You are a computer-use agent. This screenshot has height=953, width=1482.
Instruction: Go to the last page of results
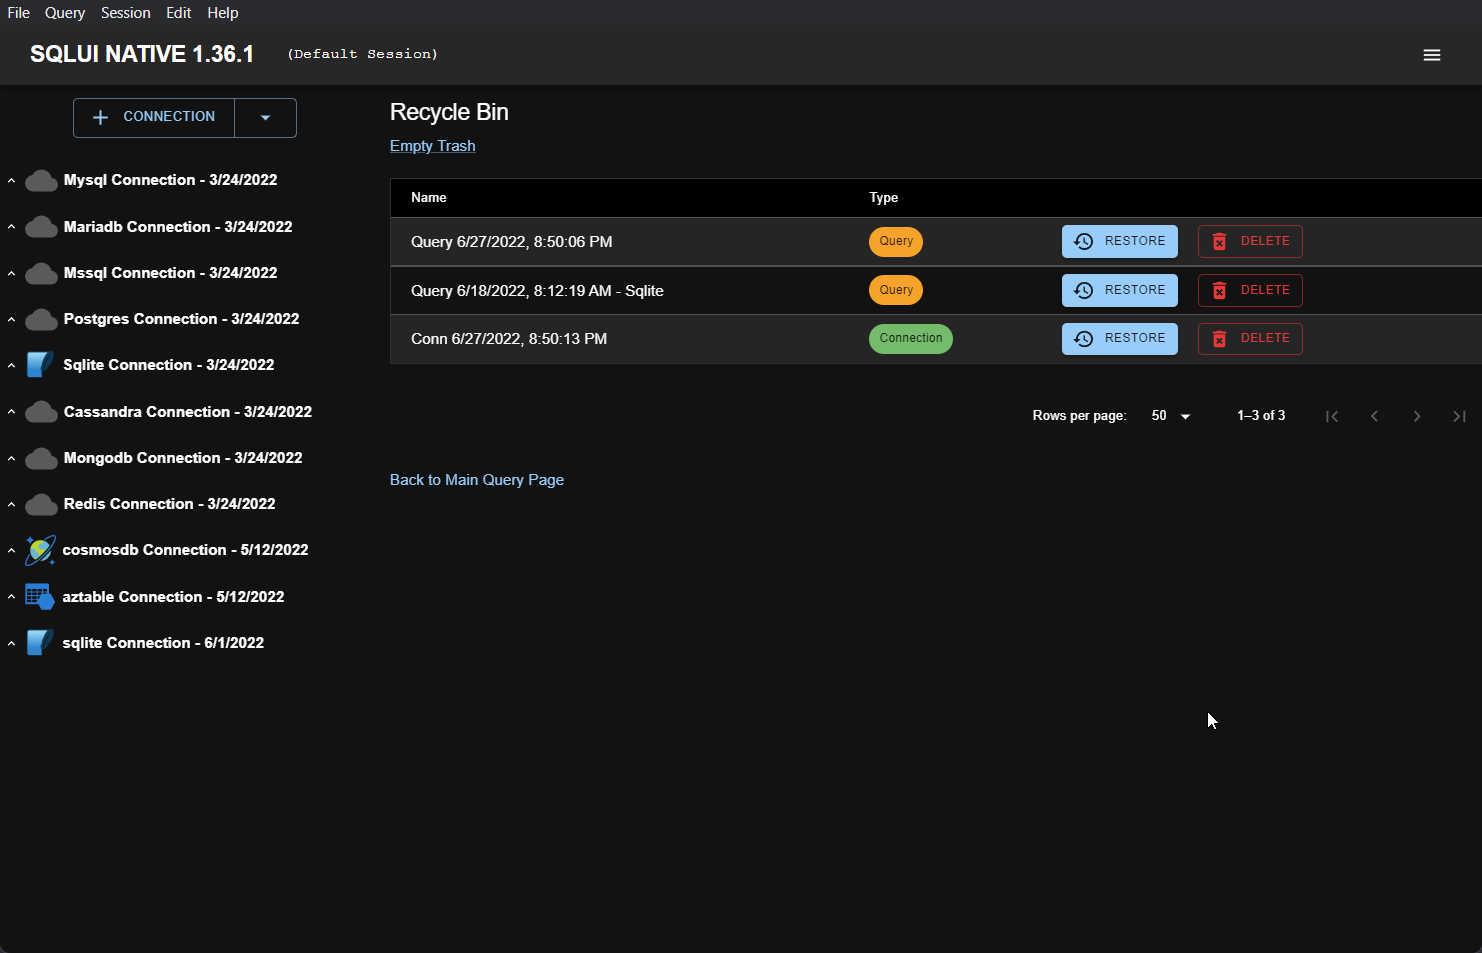pos(1459,416)
